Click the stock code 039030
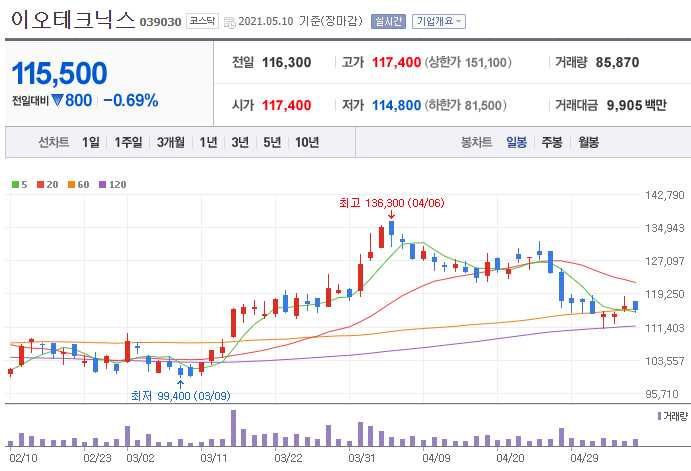 (160, 22)
